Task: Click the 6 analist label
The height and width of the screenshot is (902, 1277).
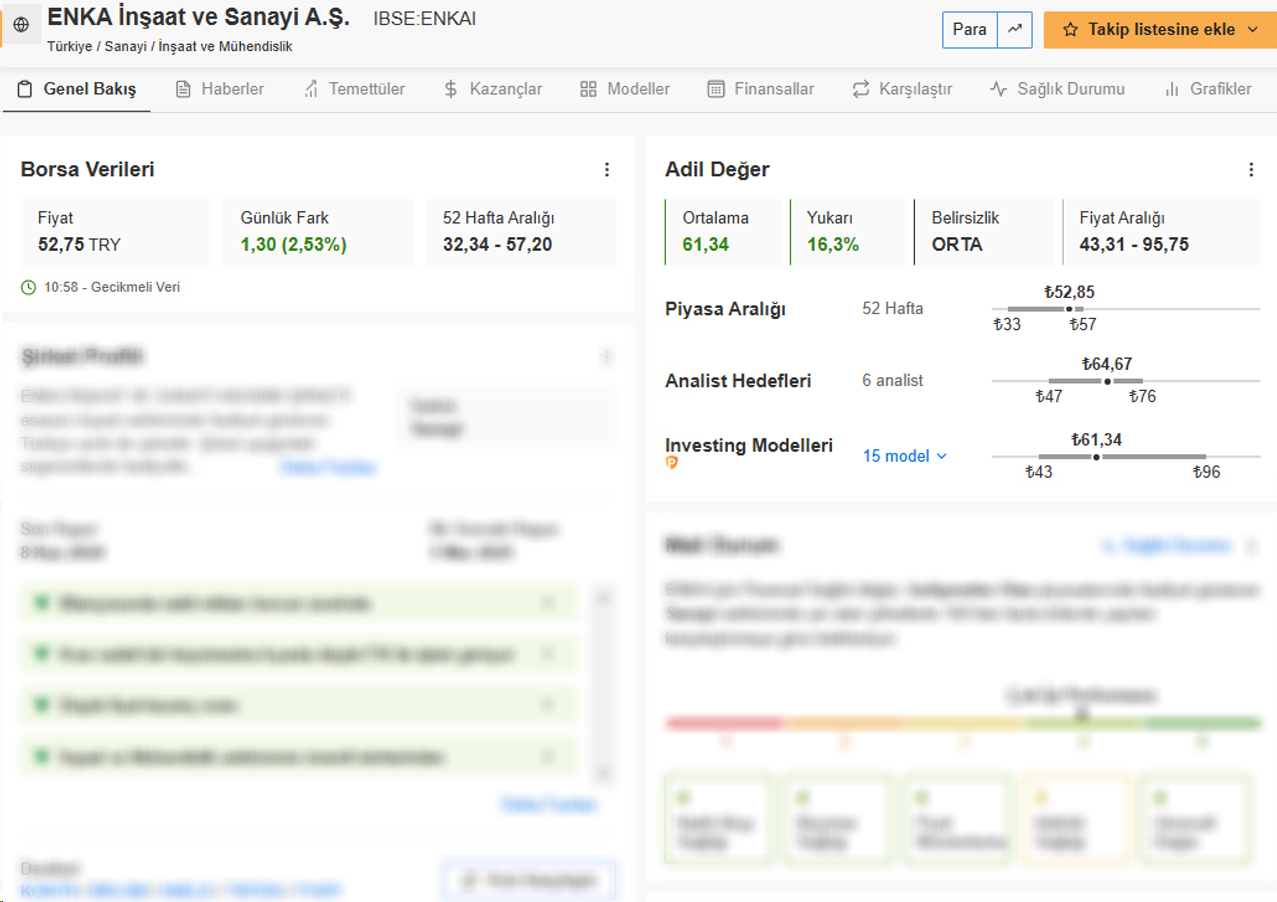Action: 893,381
